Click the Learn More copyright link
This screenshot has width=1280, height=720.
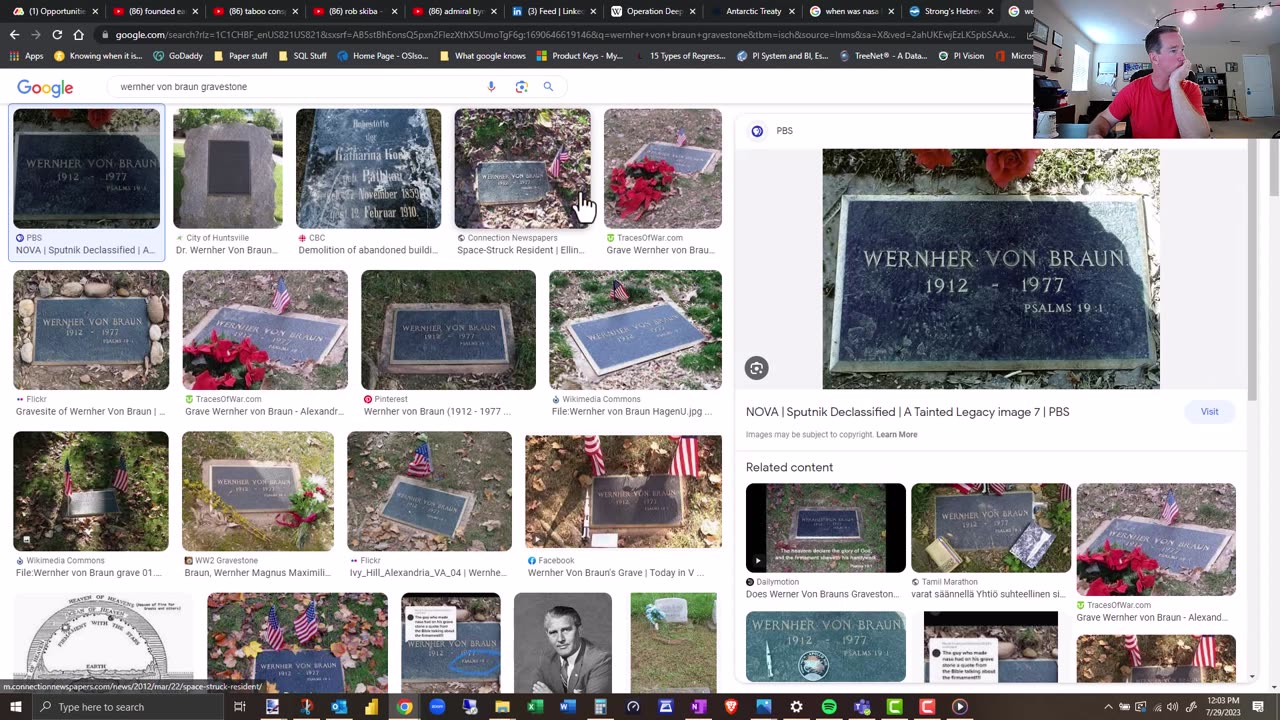(x=896, y=435)
